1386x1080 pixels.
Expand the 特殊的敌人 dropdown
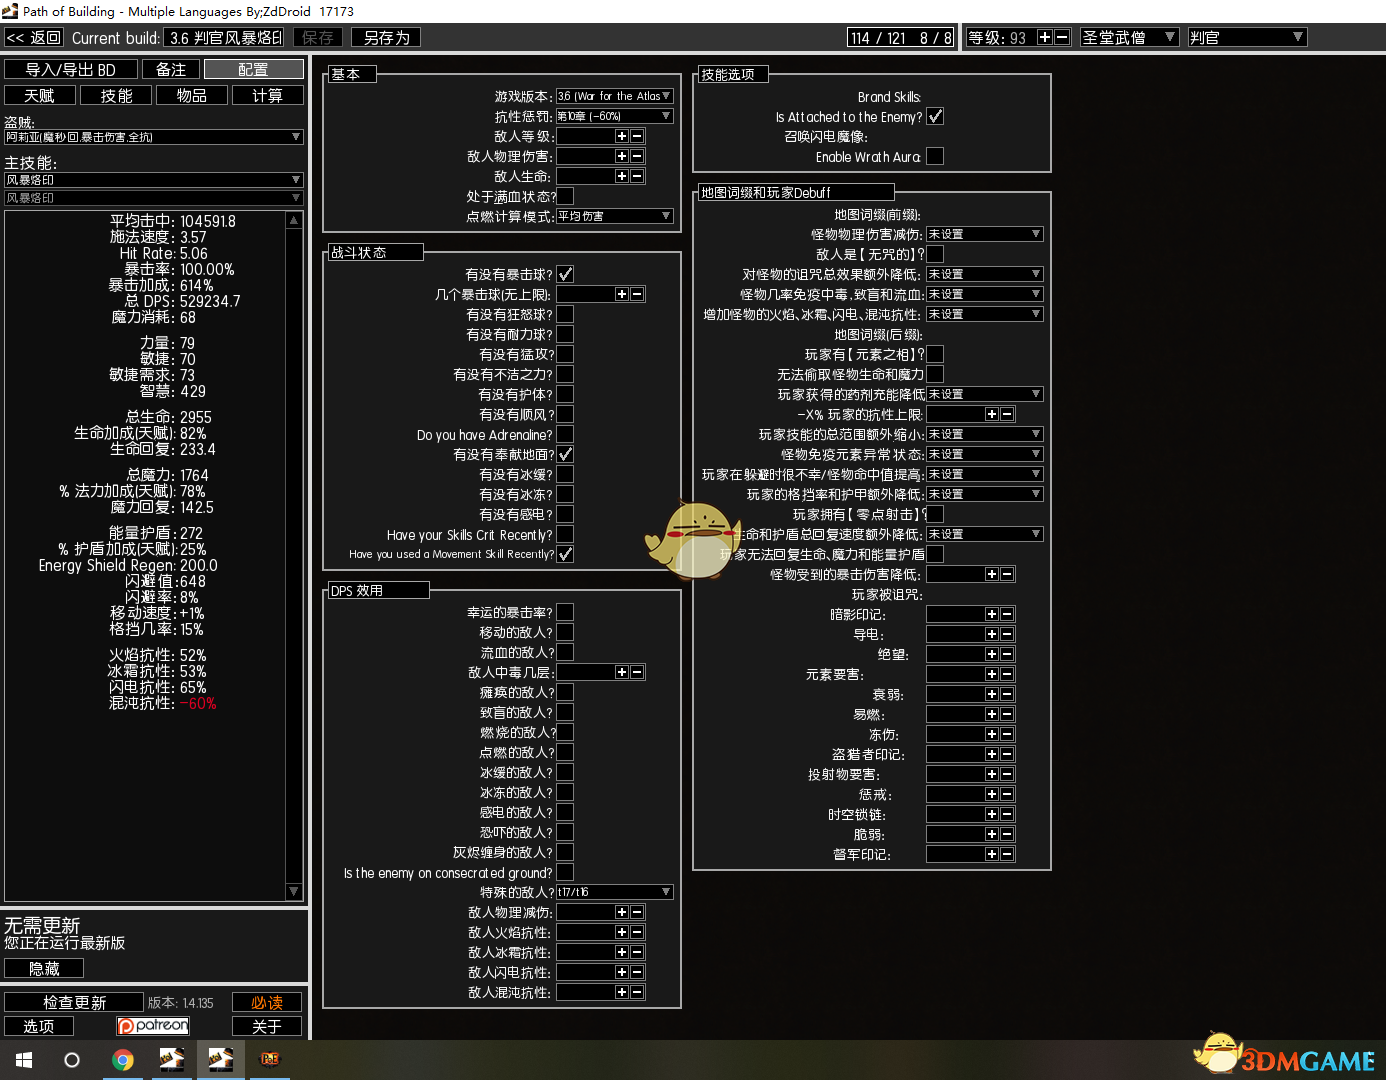(614, 892)
